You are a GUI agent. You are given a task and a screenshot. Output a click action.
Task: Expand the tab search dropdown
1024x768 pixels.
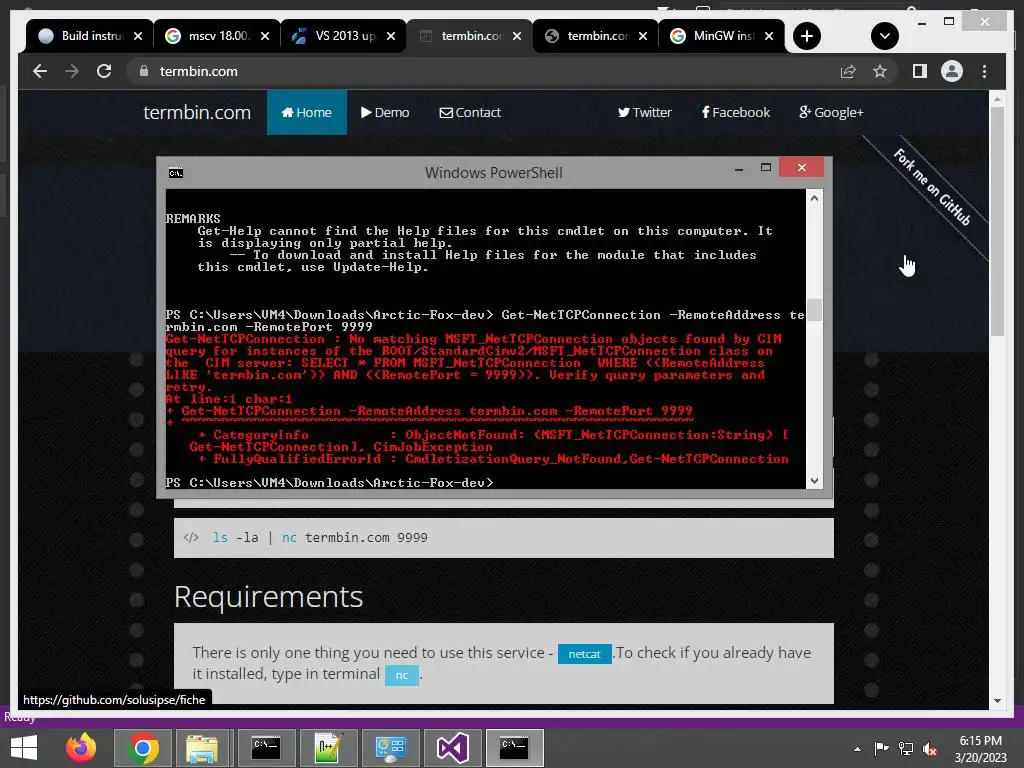tap(884, 36)
